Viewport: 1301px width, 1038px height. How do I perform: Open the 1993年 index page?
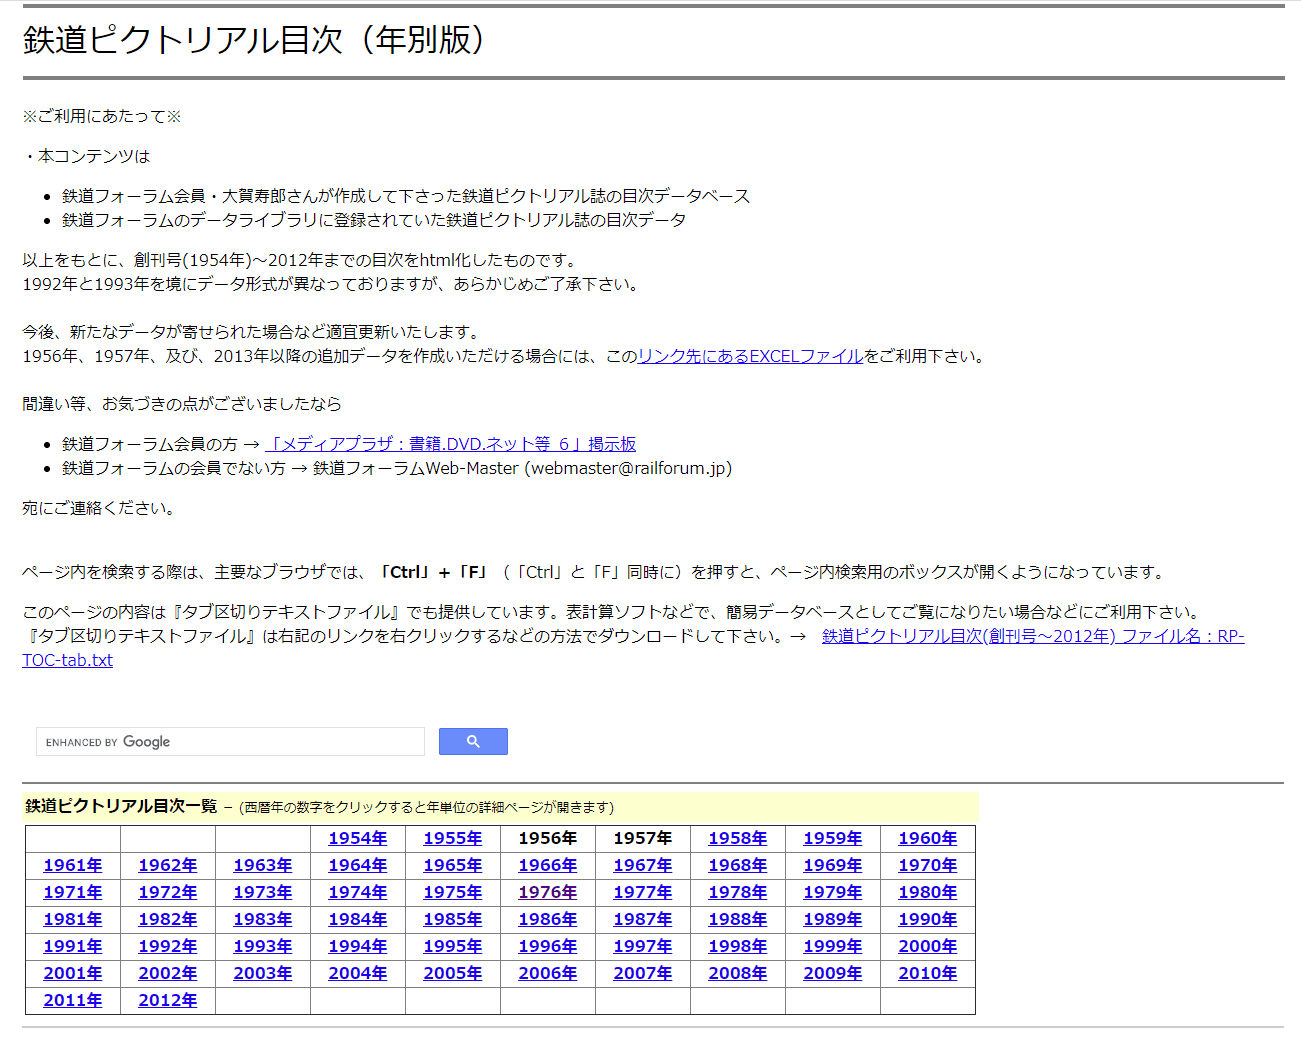(263, 946)
